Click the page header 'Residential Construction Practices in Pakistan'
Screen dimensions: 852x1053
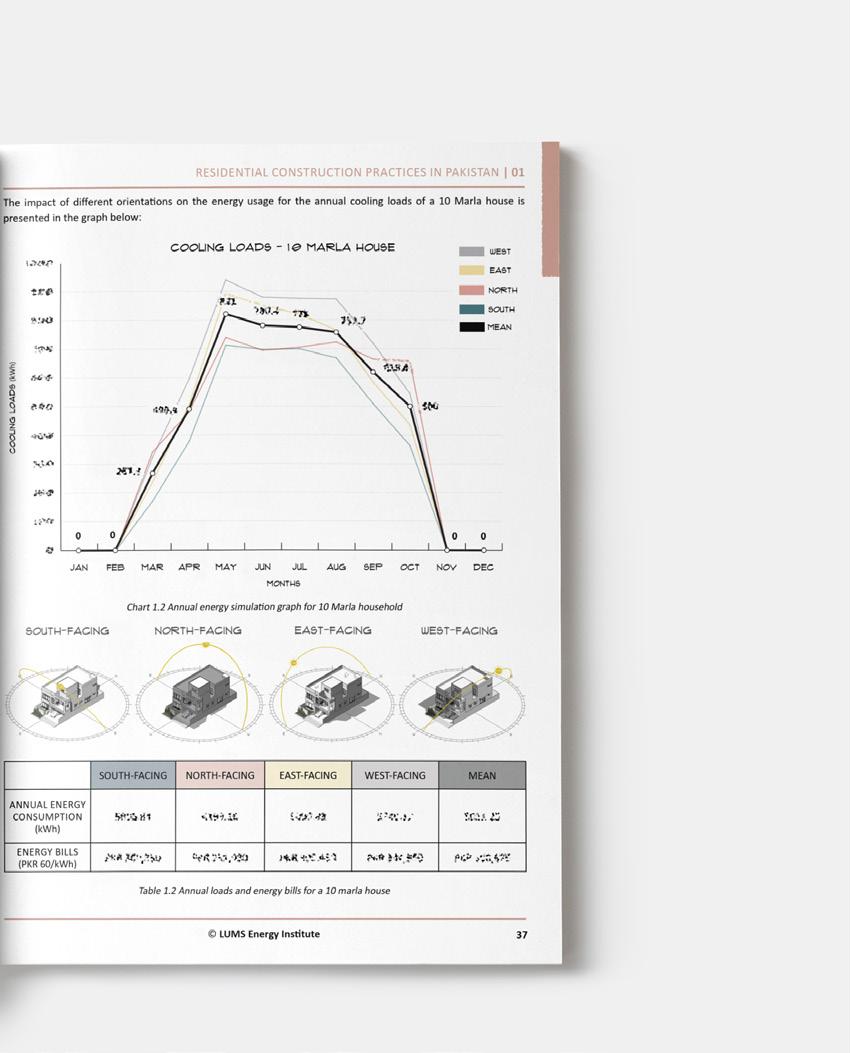(x=347, y=172)
